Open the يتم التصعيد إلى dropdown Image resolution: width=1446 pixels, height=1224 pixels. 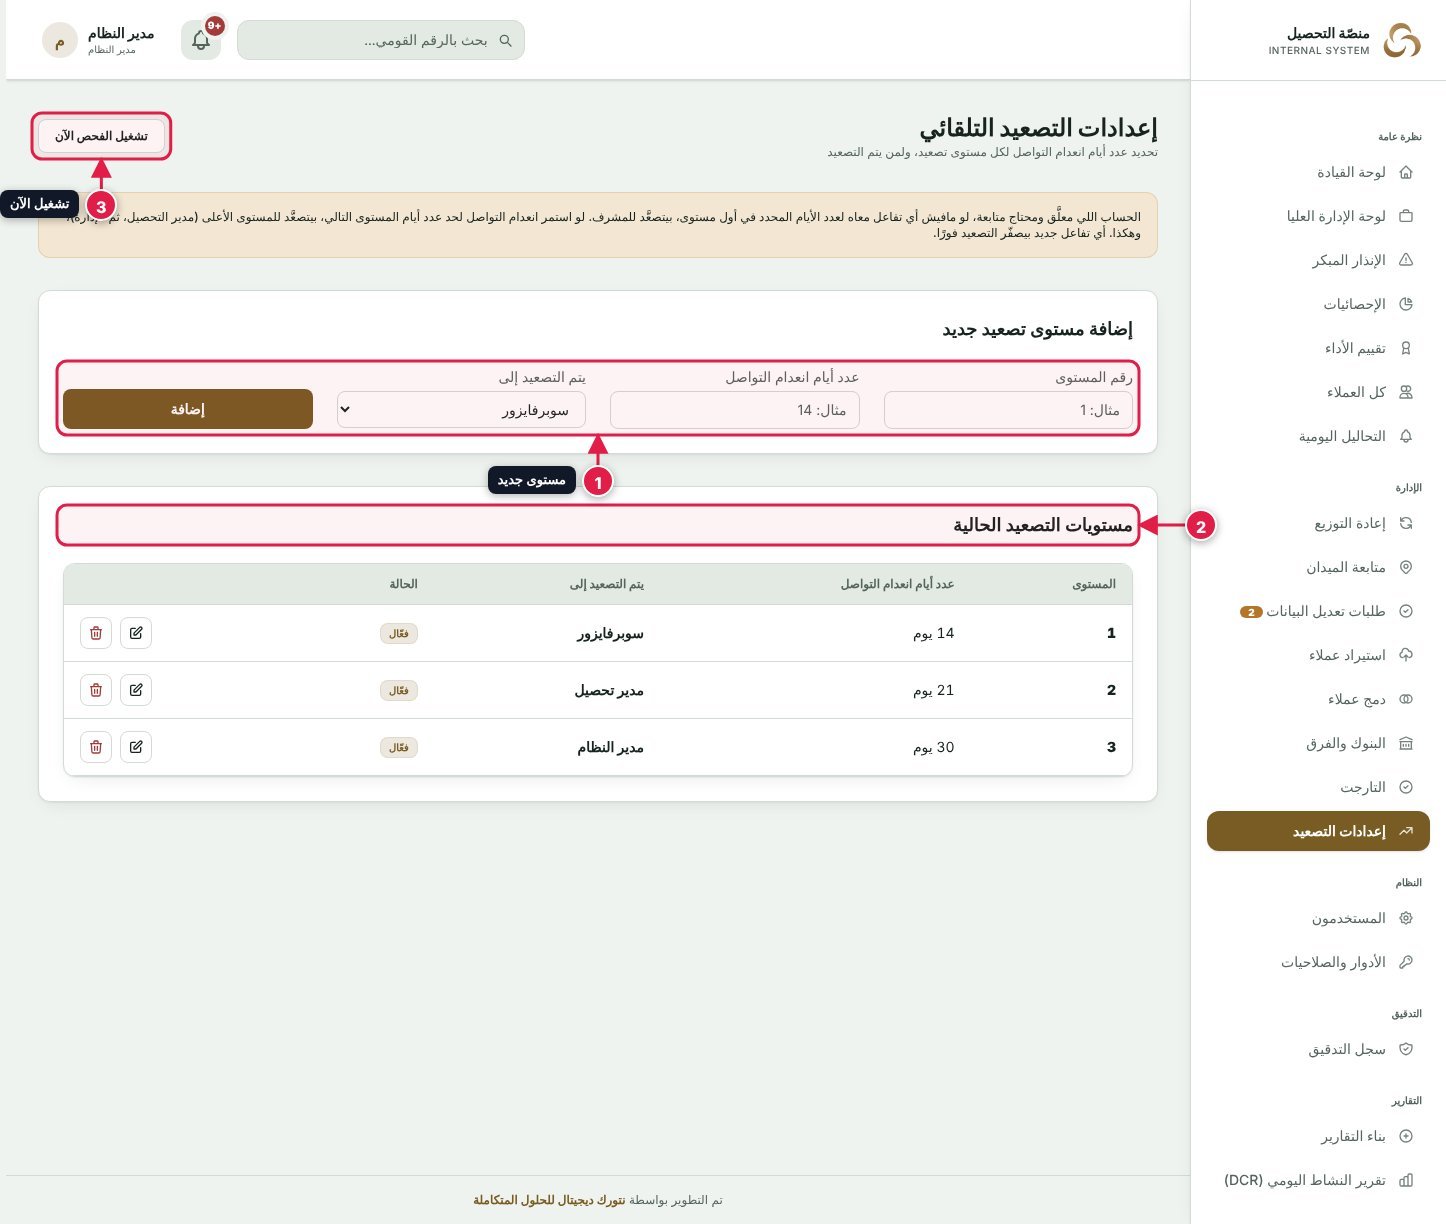click(x=461, y=410)
